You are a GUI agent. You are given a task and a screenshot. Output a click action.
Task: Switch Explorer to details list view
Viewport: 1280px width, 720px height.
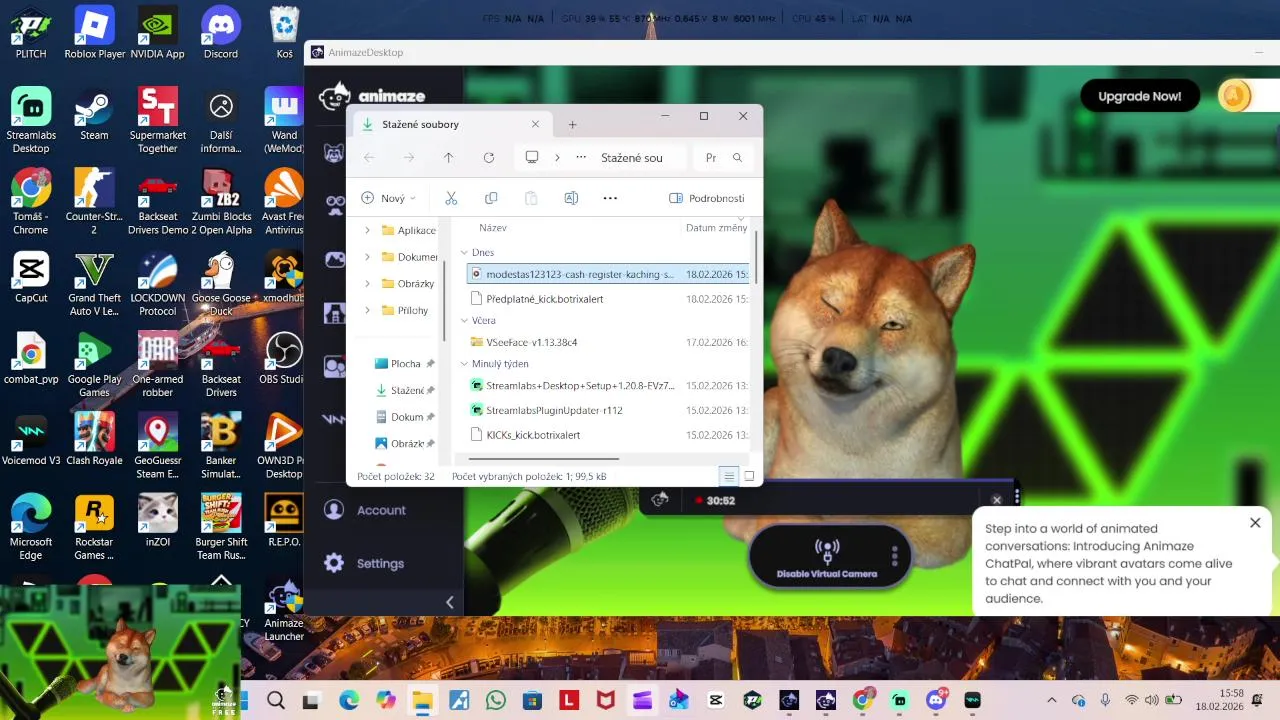click(x=729, y=476)
